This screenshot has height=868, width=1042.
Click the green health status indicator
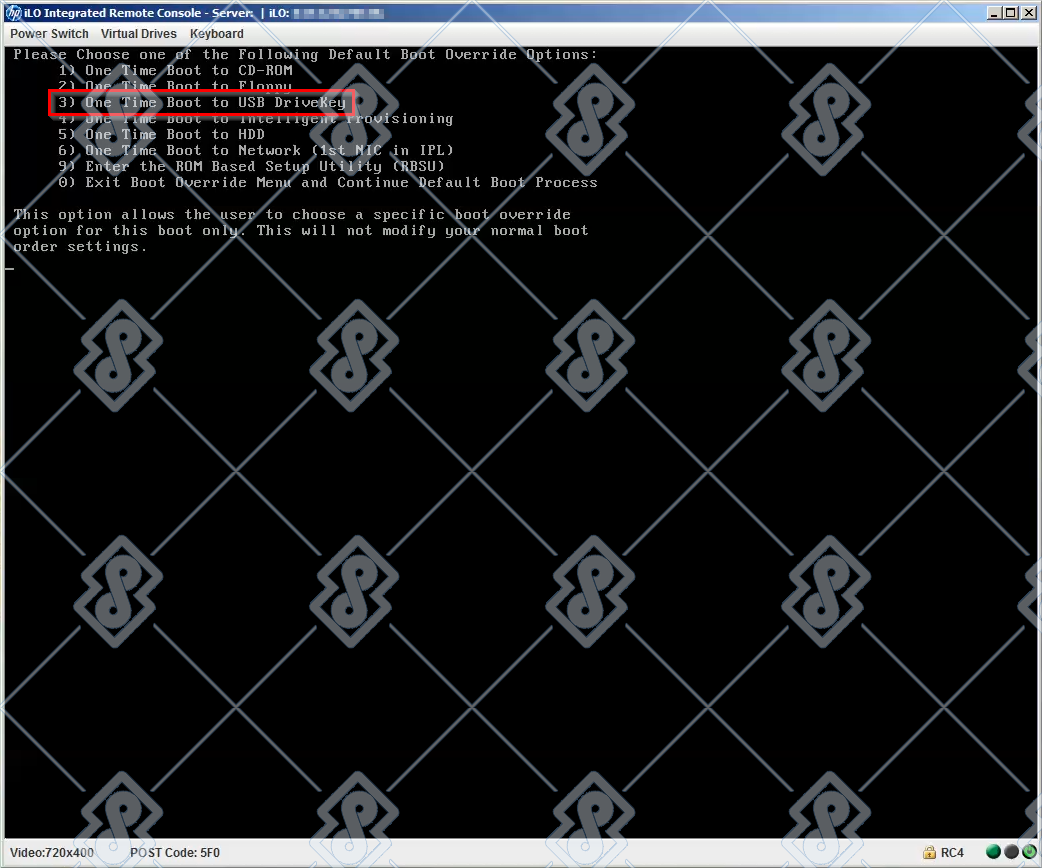[x=993, y=851]
